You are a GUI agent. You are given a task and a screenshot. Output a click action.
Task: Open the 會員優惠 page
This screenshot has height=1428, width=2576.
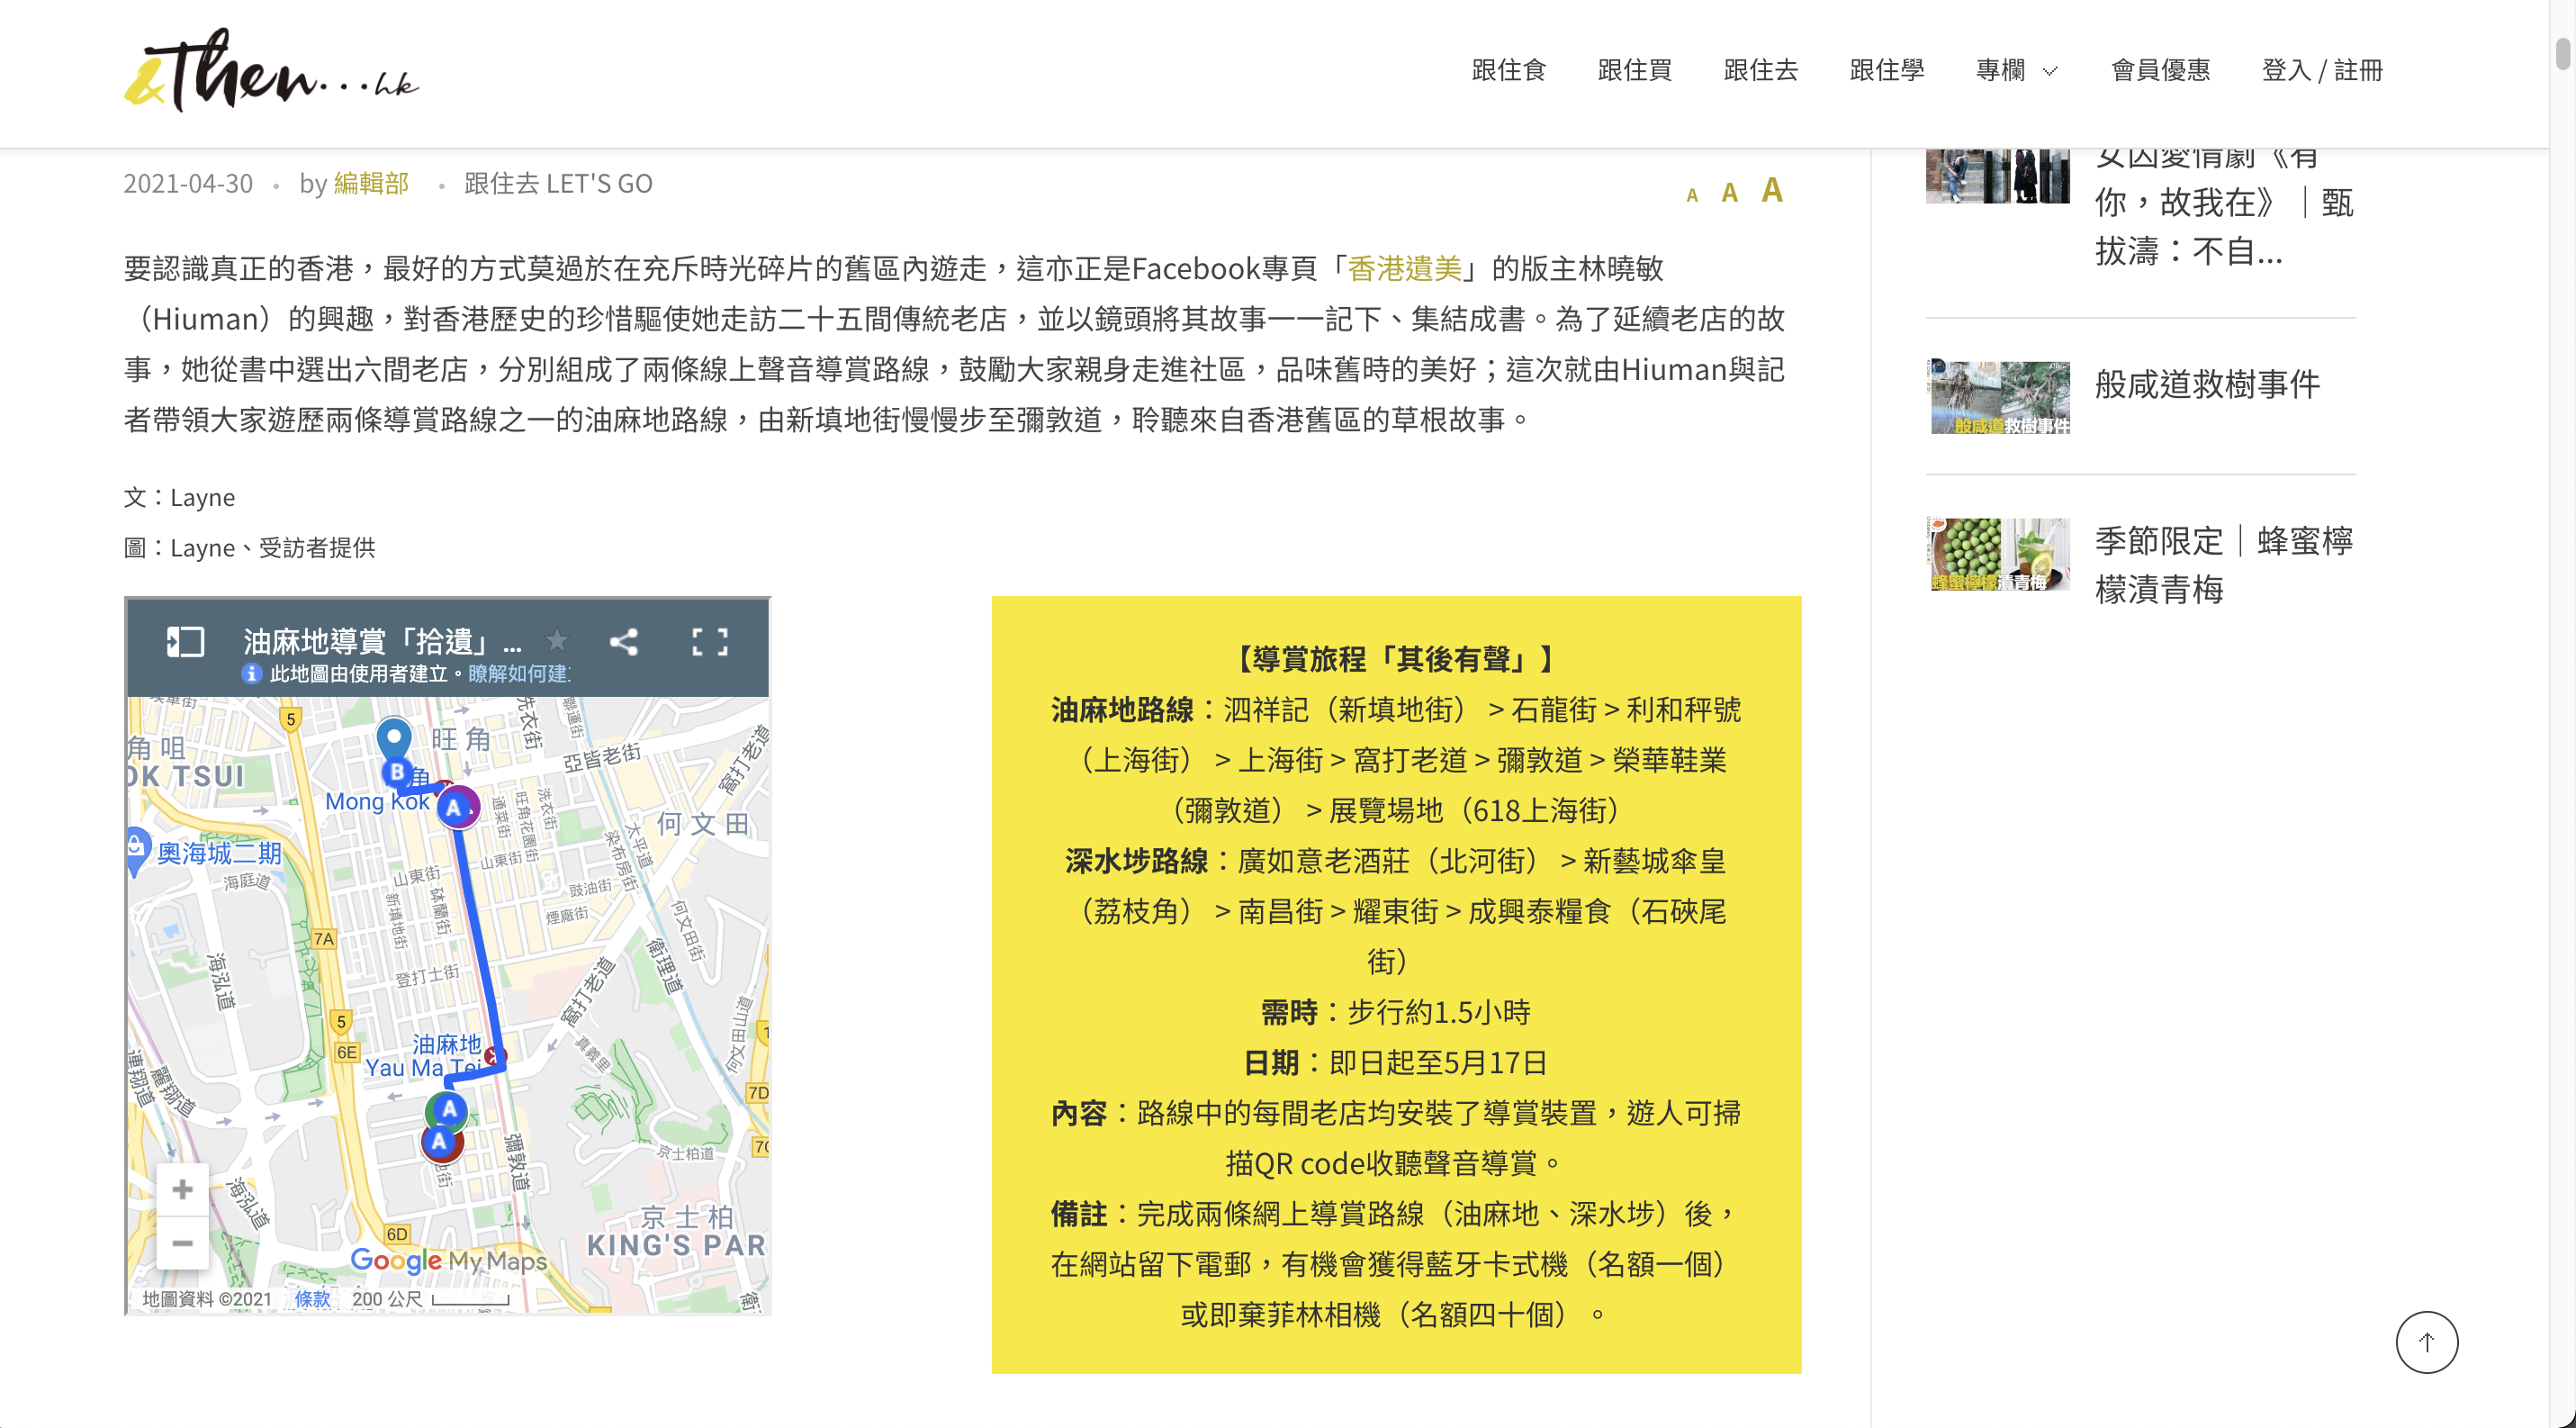(2160, 70)
